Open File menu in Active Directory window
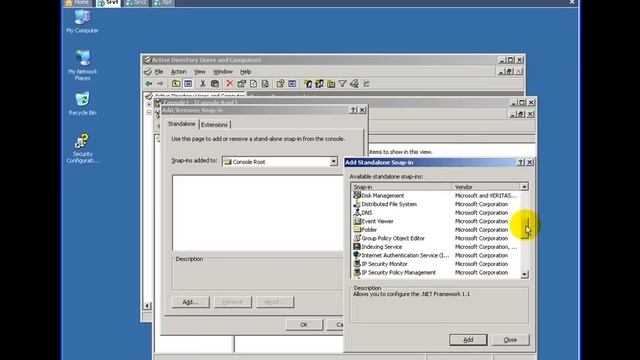The width and height of the screenshot is (640, 360). (159, 72)
